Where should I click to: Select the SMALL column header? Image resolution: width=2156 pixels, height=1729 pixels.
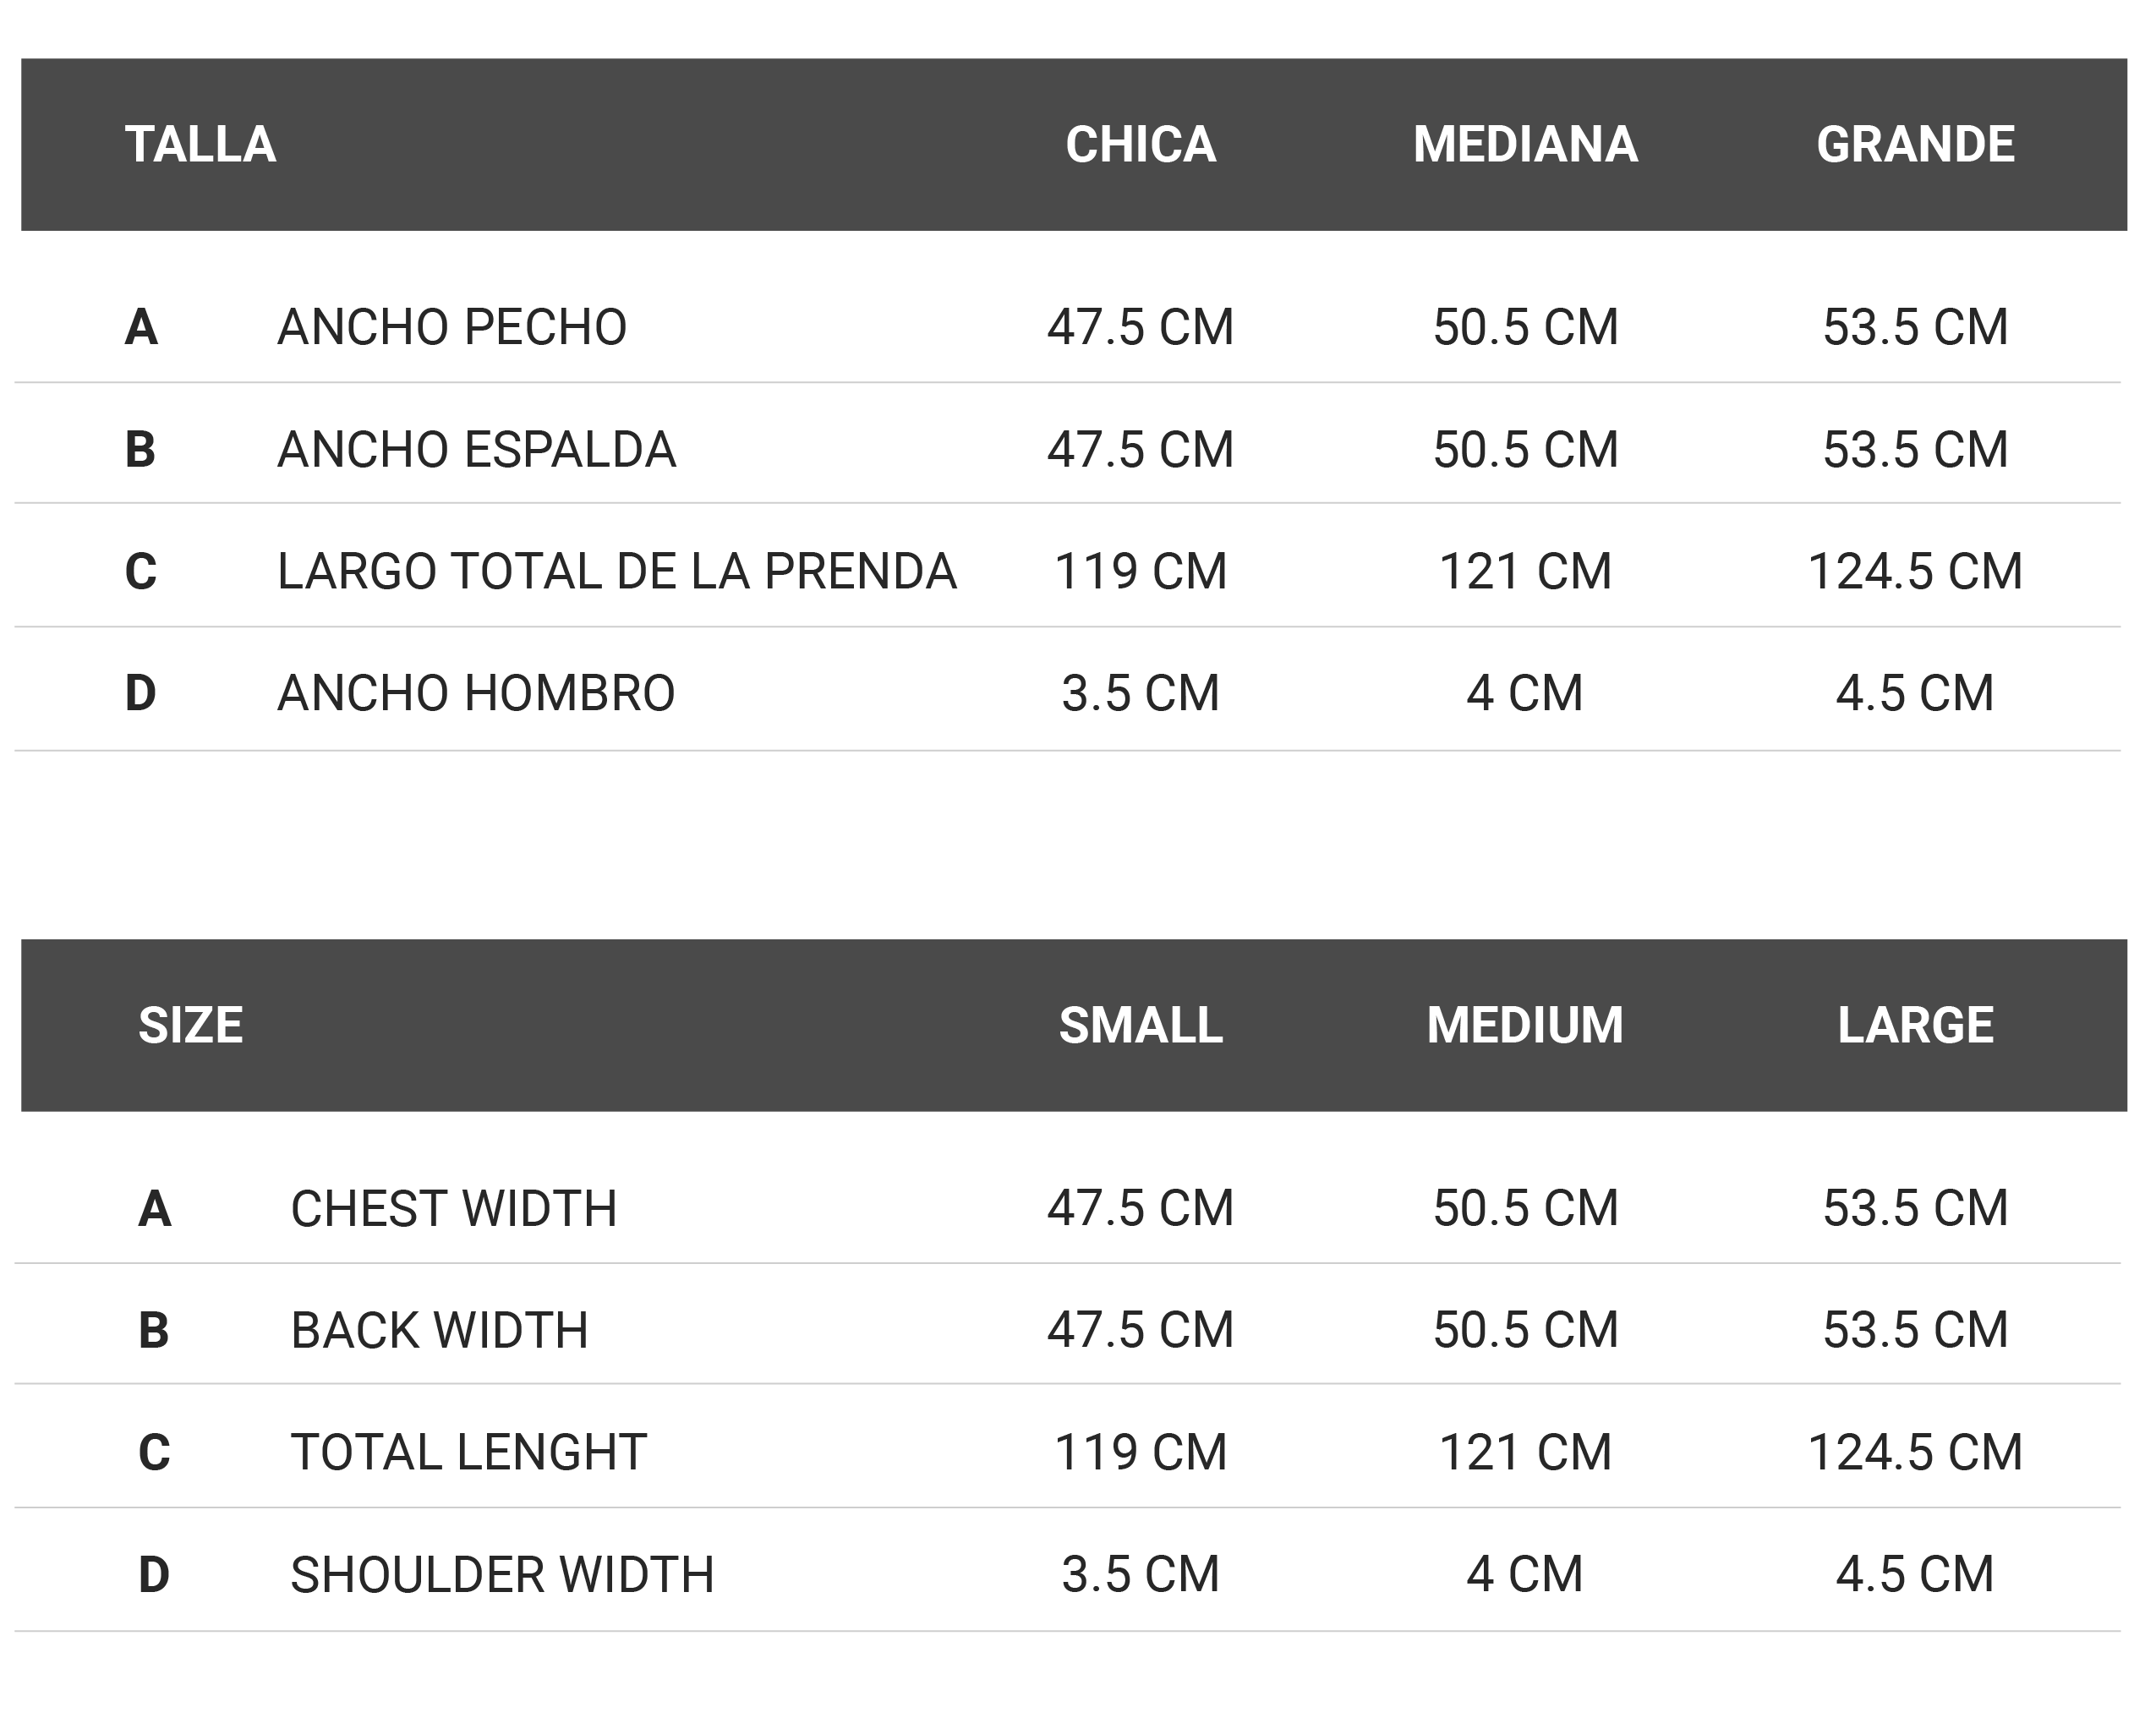(x=1141, y=1026)
